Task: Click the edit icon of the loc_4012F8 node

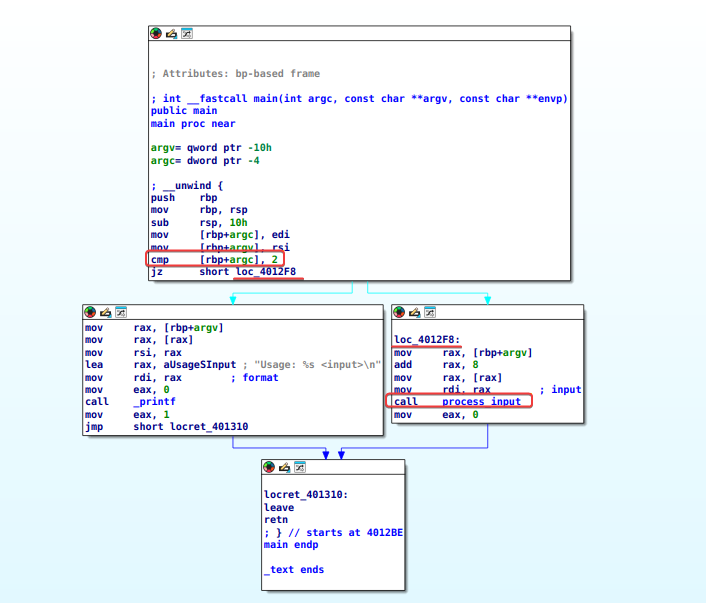Action: coord(414,312)
